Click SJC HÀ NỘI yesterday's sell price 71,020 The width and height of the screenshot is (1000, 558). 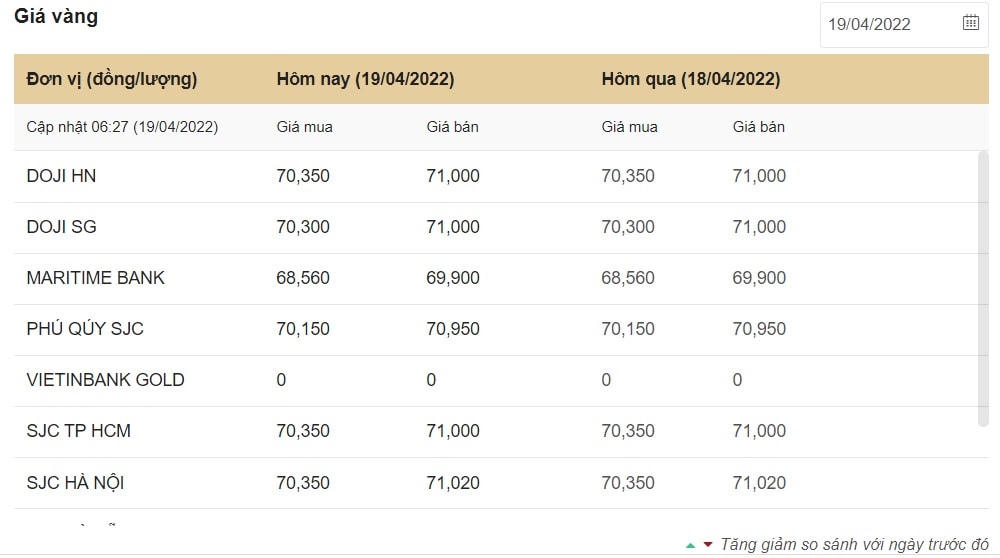click(x=759, y=483)
